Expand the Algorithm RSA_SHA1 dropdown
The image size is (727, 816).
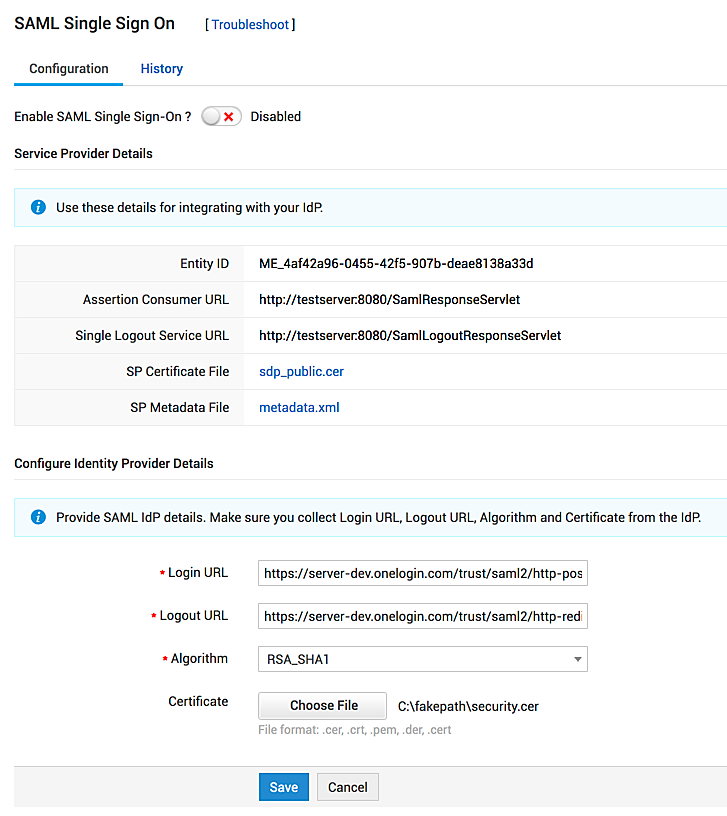point(422,659)
